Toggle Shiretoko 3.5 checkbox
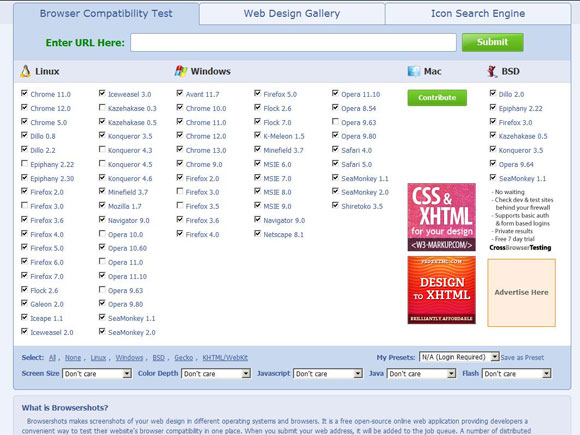 pos(335,205)
